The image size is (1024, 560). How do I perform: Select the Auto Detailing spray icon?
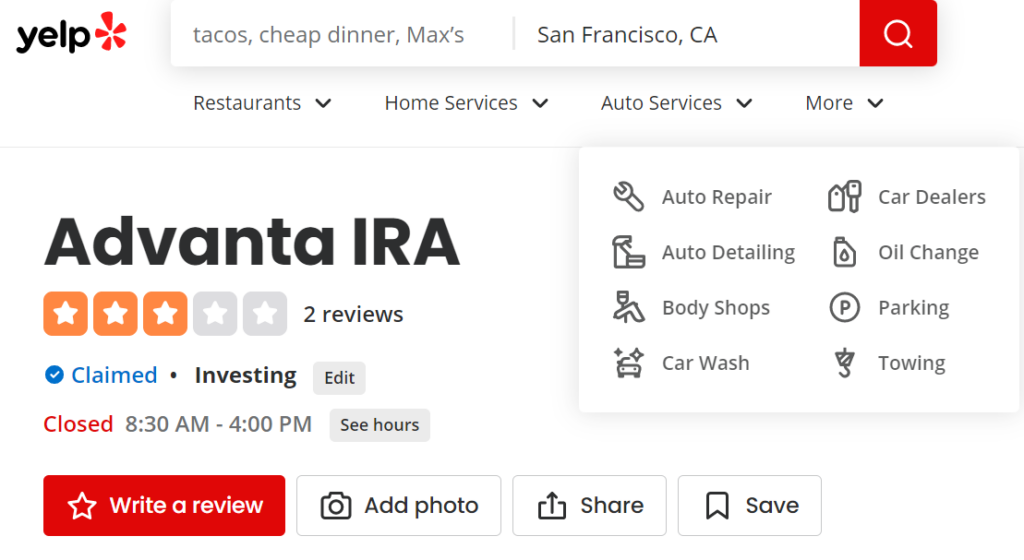[x=628, y=252]
